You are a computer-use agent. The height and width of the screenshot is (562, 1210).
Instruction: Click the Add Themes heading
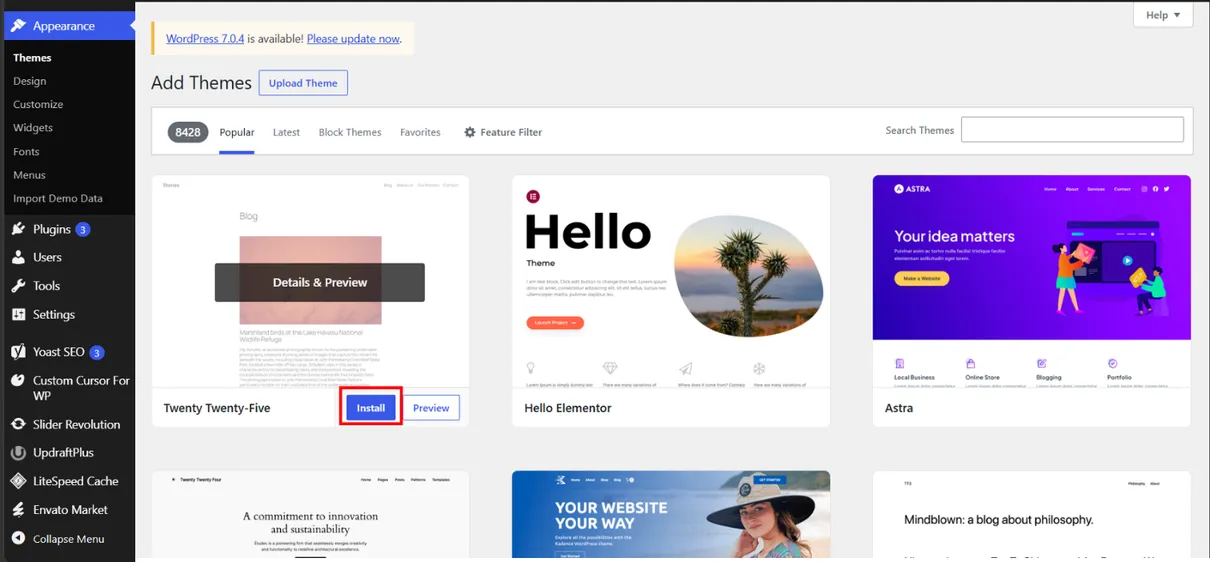pyautogui.click(x=201, y=83)
